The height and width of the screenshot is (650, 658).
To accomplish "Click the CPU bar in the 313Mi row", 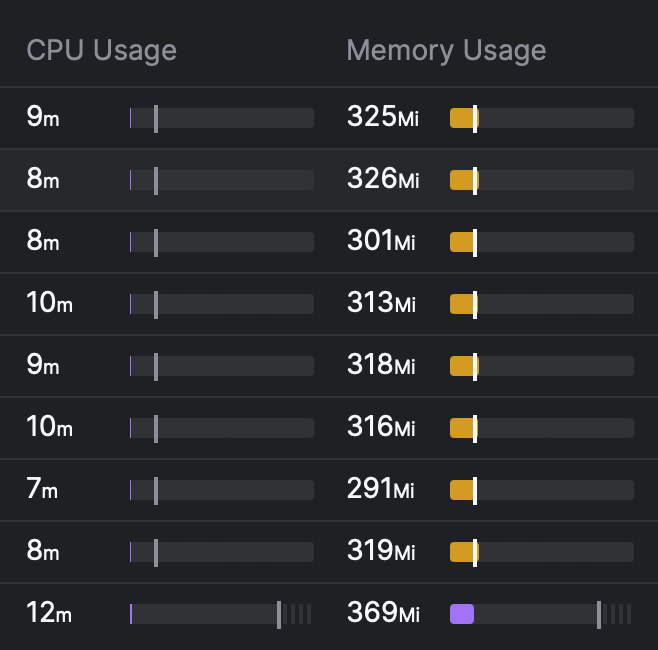I will 220,304.
